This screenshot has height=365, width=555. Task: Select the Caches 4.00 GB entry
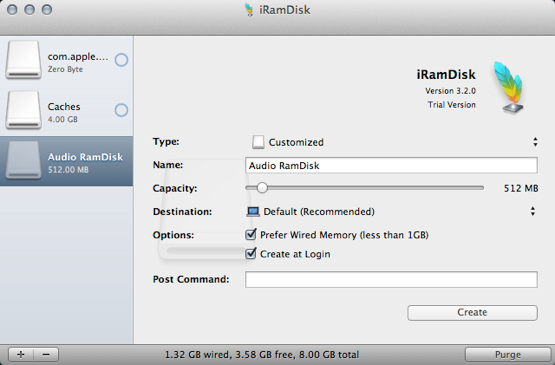pyautogui.click(x=67, y=111)
